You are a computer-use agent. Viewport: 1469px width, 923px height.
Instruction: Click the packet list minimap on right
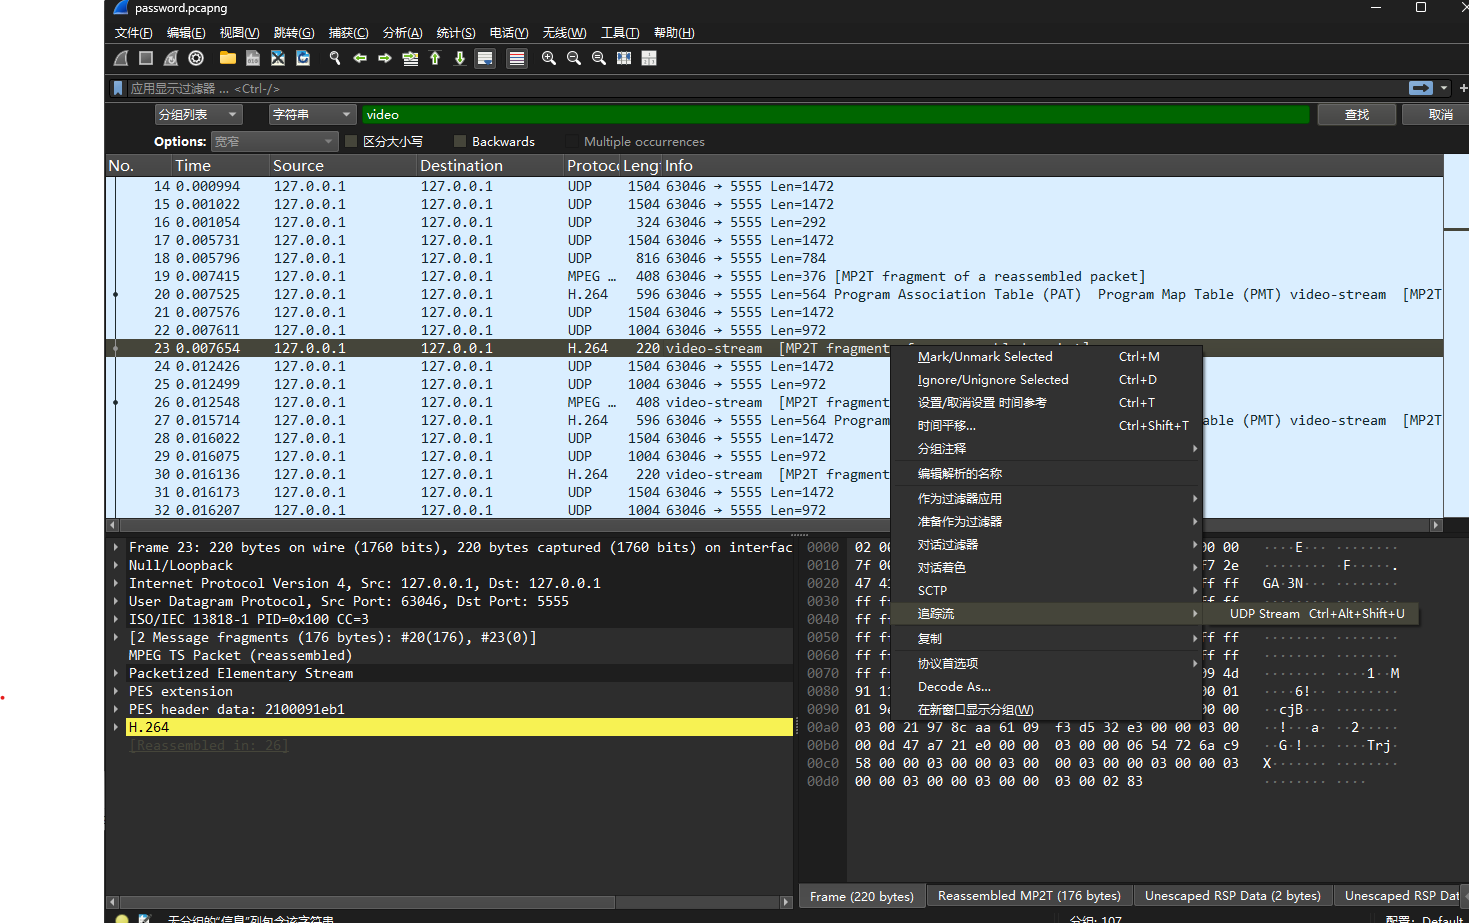[1456, 335]
